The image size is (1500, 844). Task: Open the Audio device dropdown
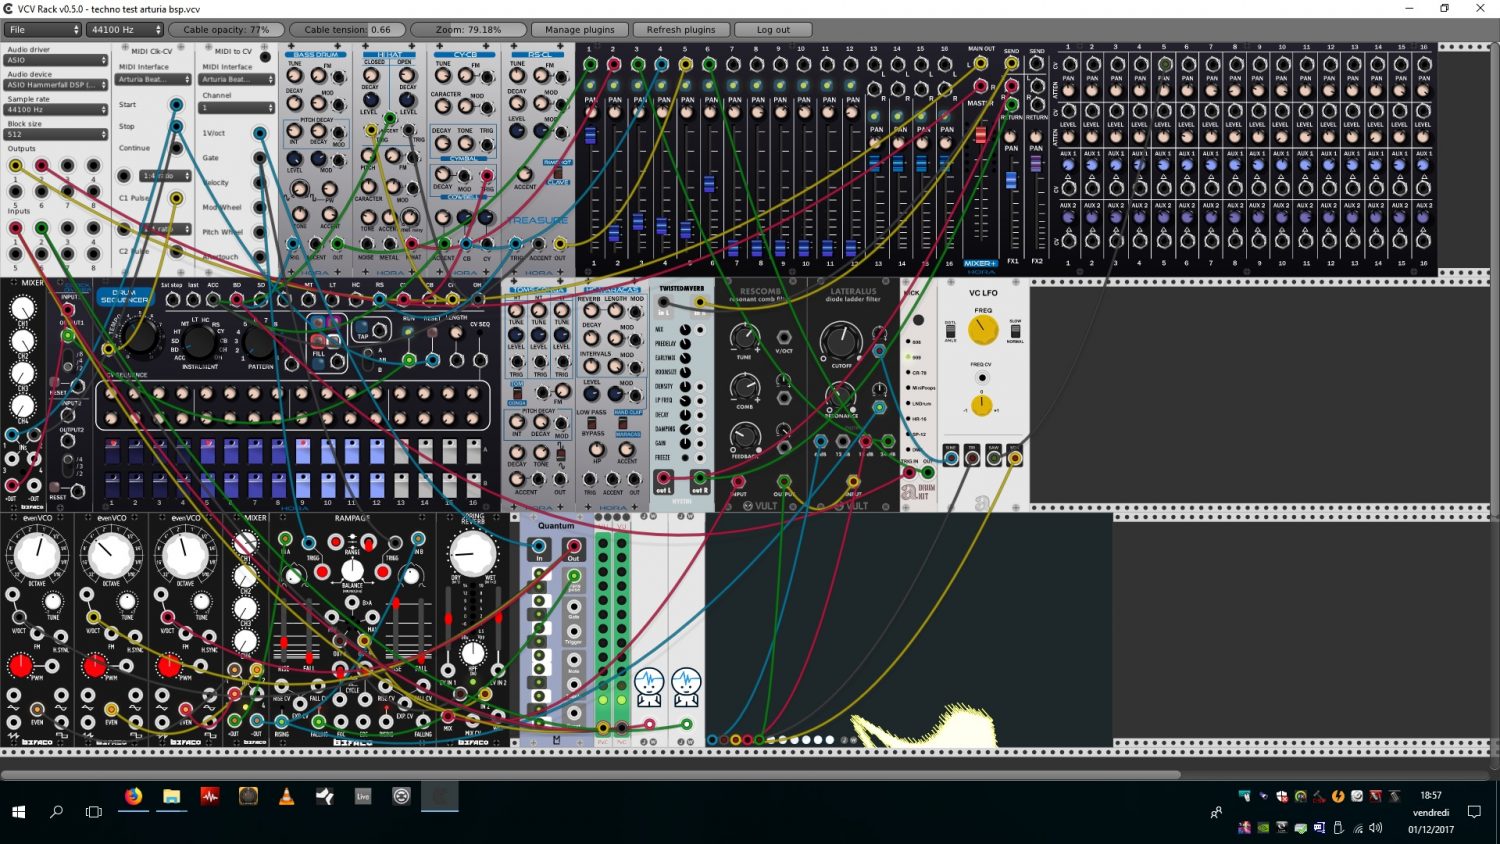pyautogui.click(x=56, y=85)
